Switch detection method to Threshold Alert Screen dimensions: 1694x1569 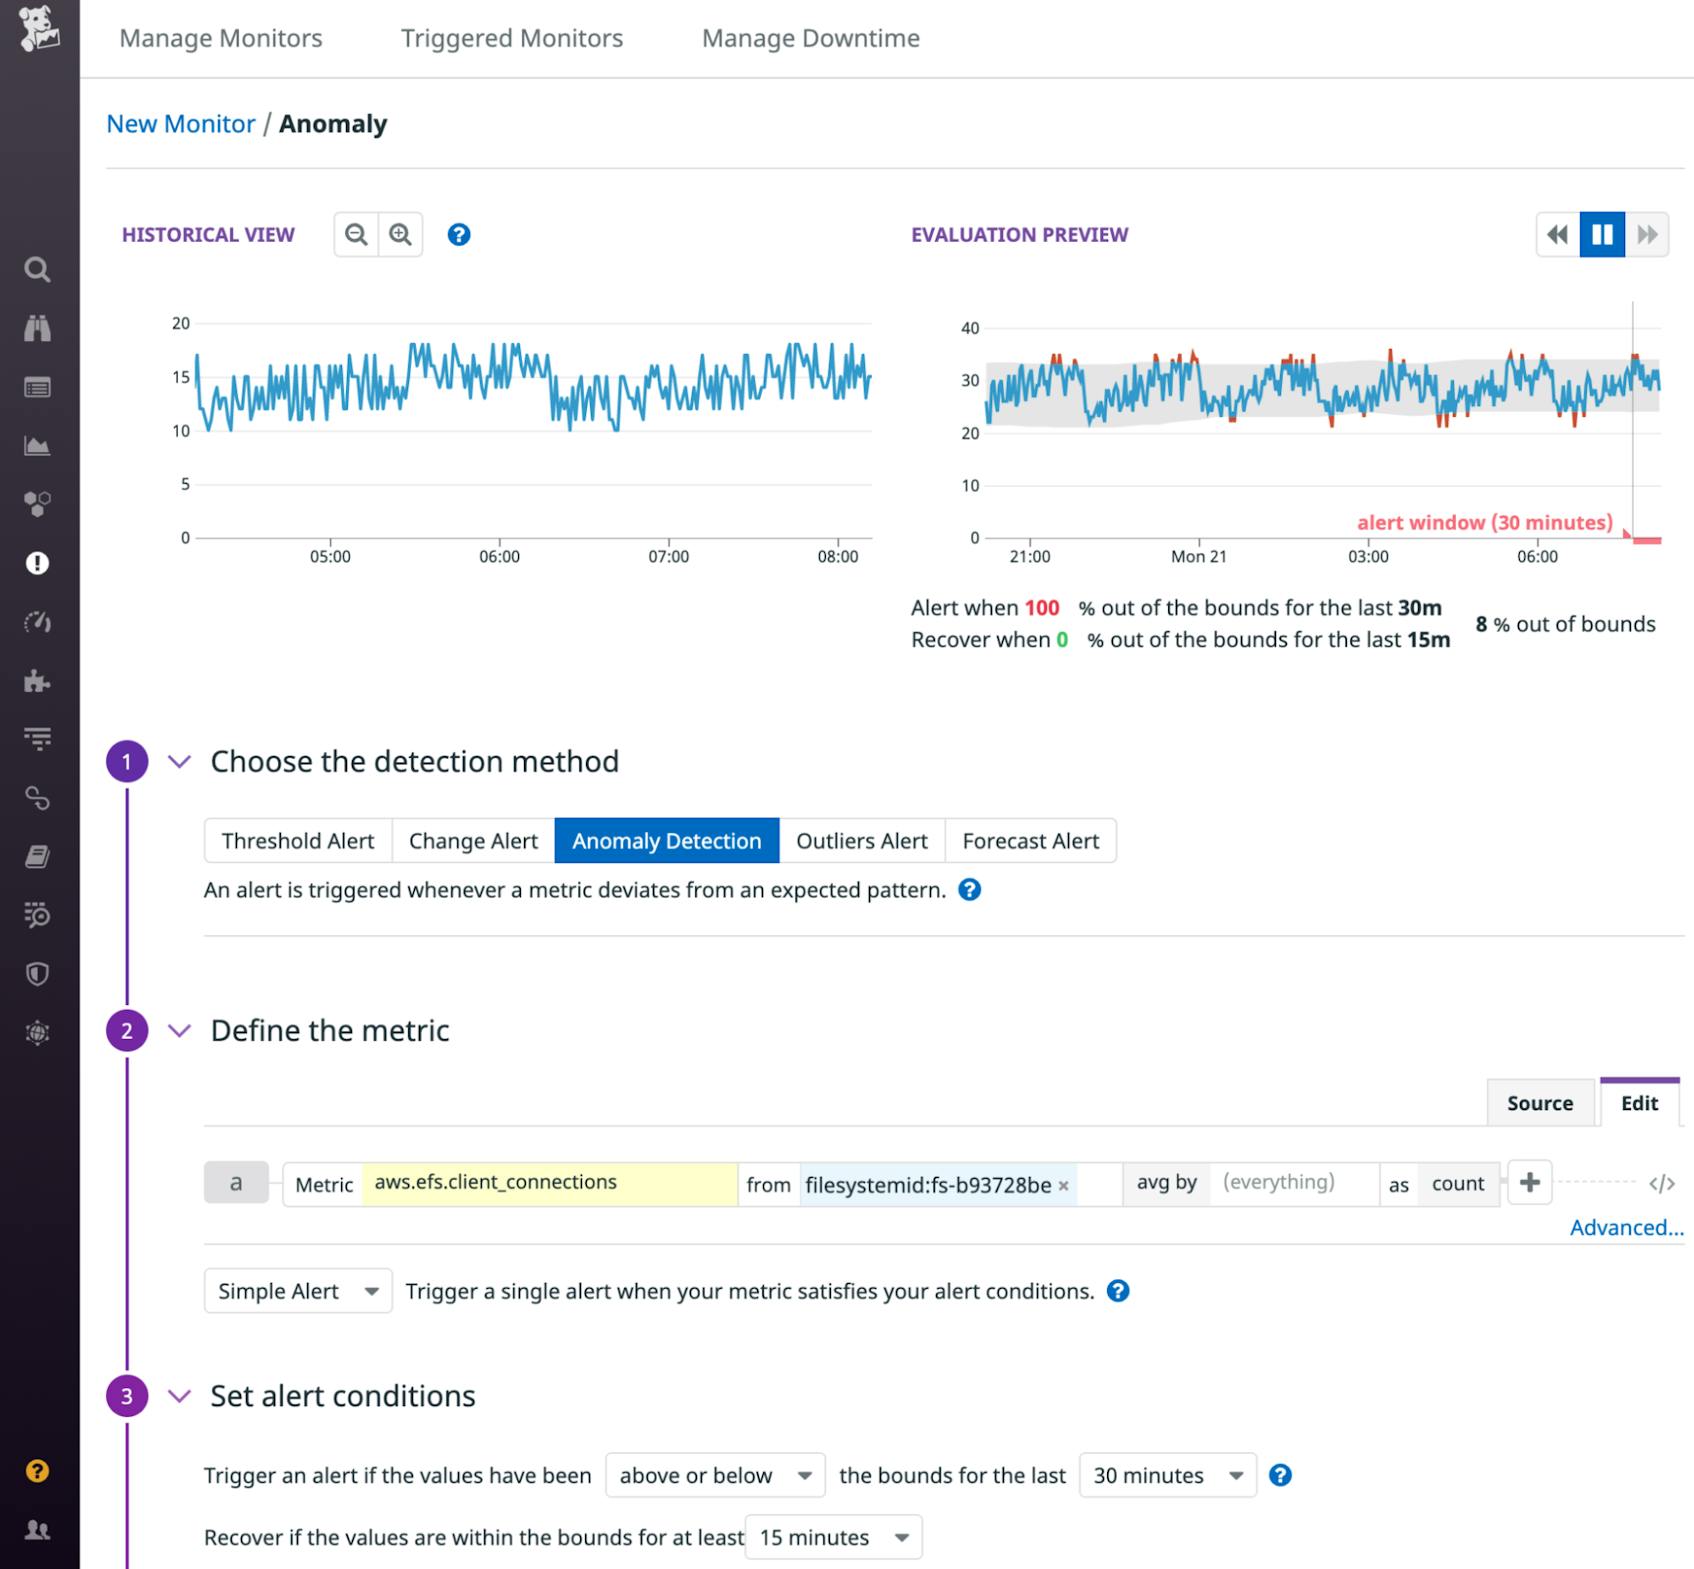point(297,840)
